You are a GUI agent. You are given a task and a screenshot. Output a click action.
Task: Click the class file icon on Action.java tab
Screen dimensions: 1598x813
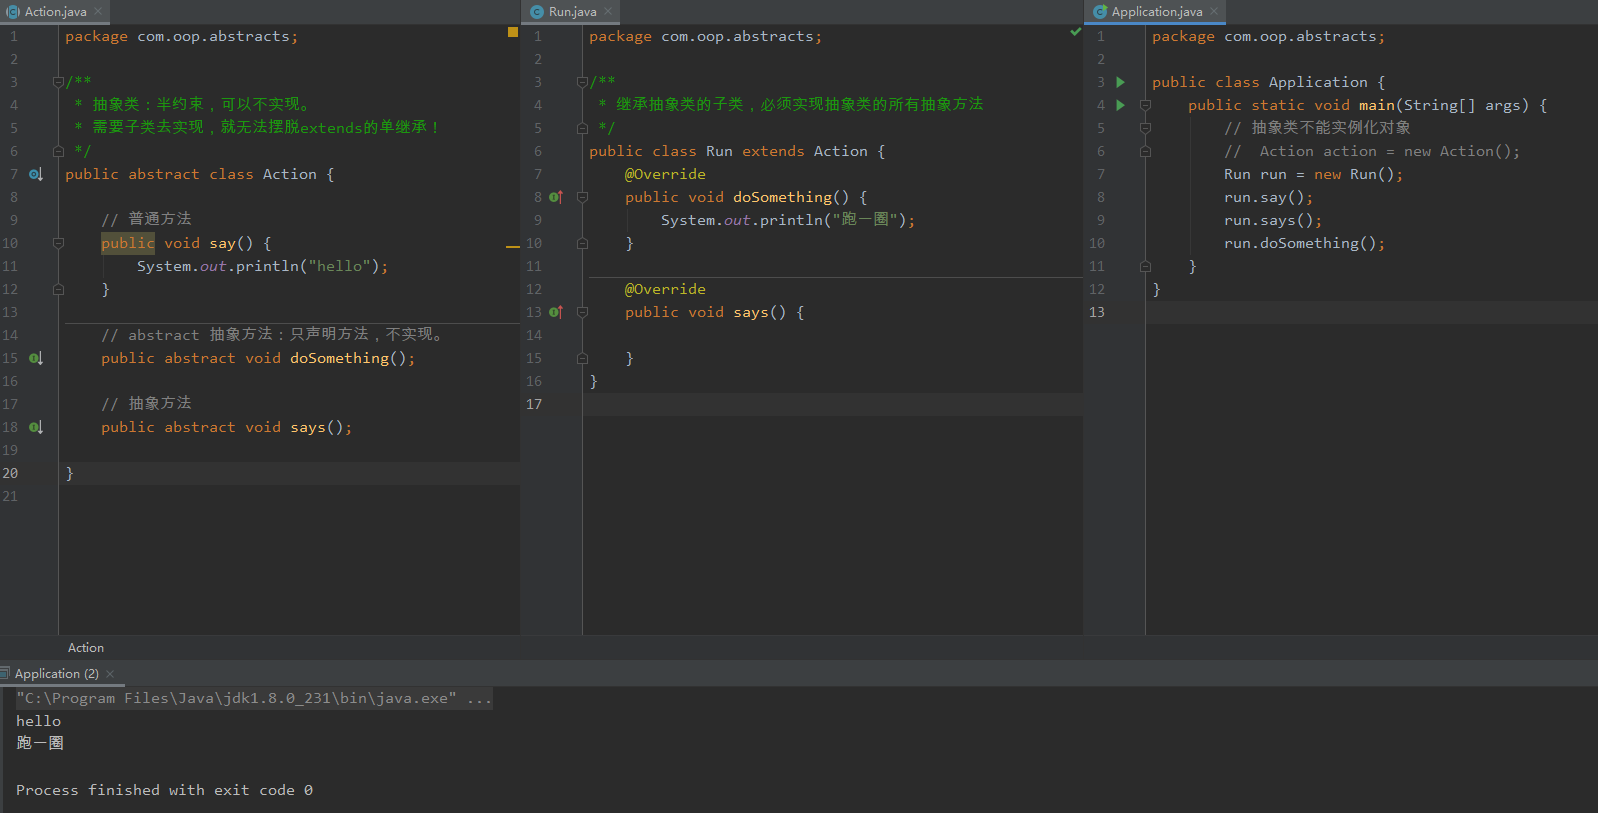(x=13, y=12)
